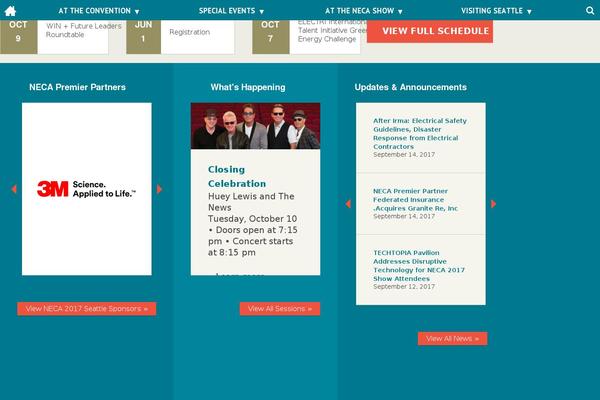Image resolution: width=600 pixels, height=400 pixels.
Task: Go to next Updates & Announcements slide
Action: coord(494,204)
